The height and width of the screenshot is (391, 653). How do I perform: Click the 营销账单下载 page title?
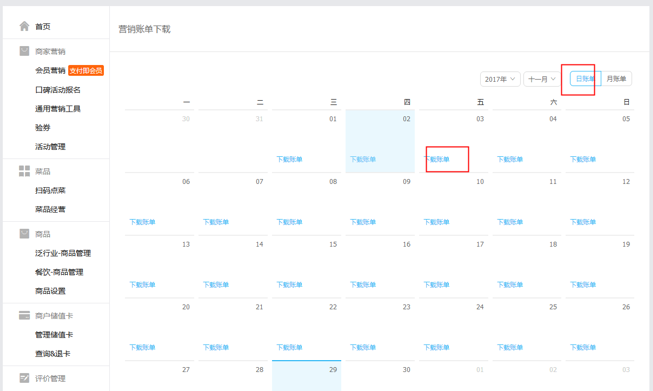(145, 29)
